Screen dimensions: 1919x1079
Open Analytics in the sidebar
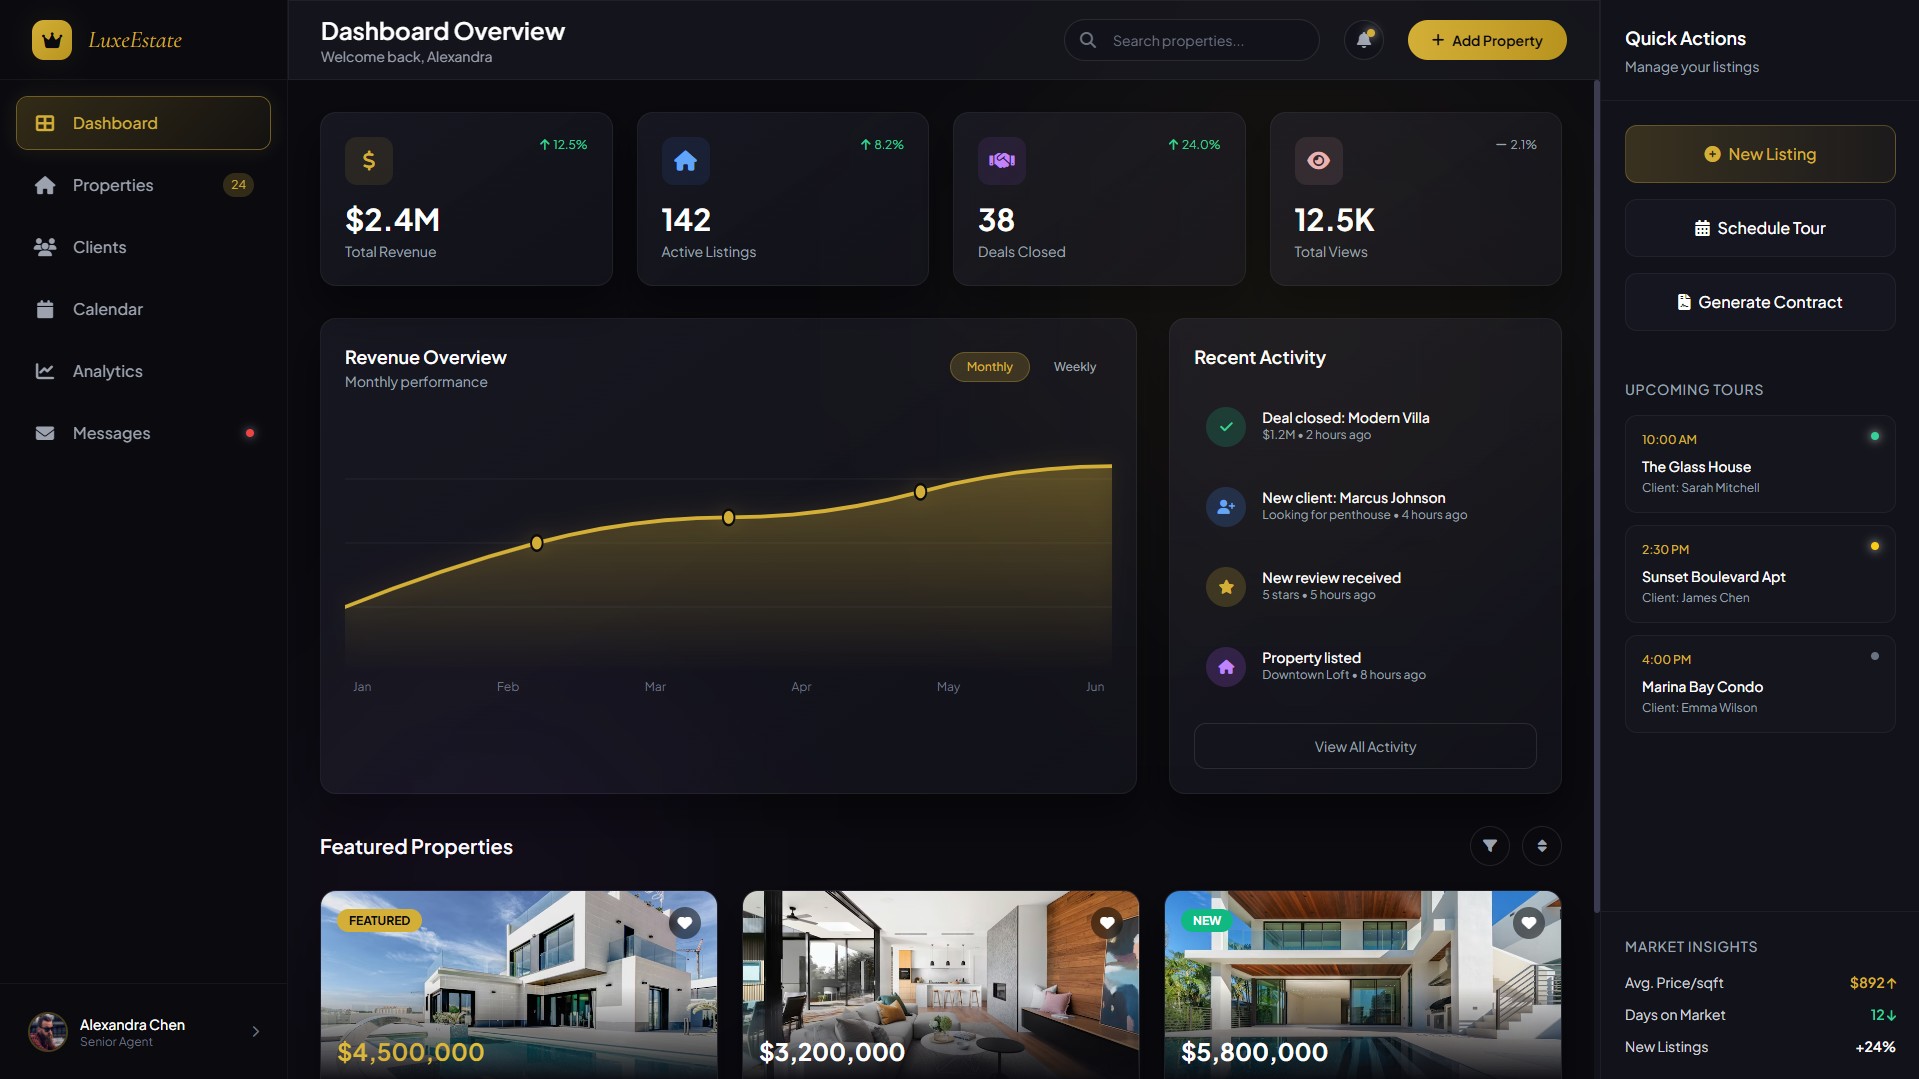click(107, 371)
